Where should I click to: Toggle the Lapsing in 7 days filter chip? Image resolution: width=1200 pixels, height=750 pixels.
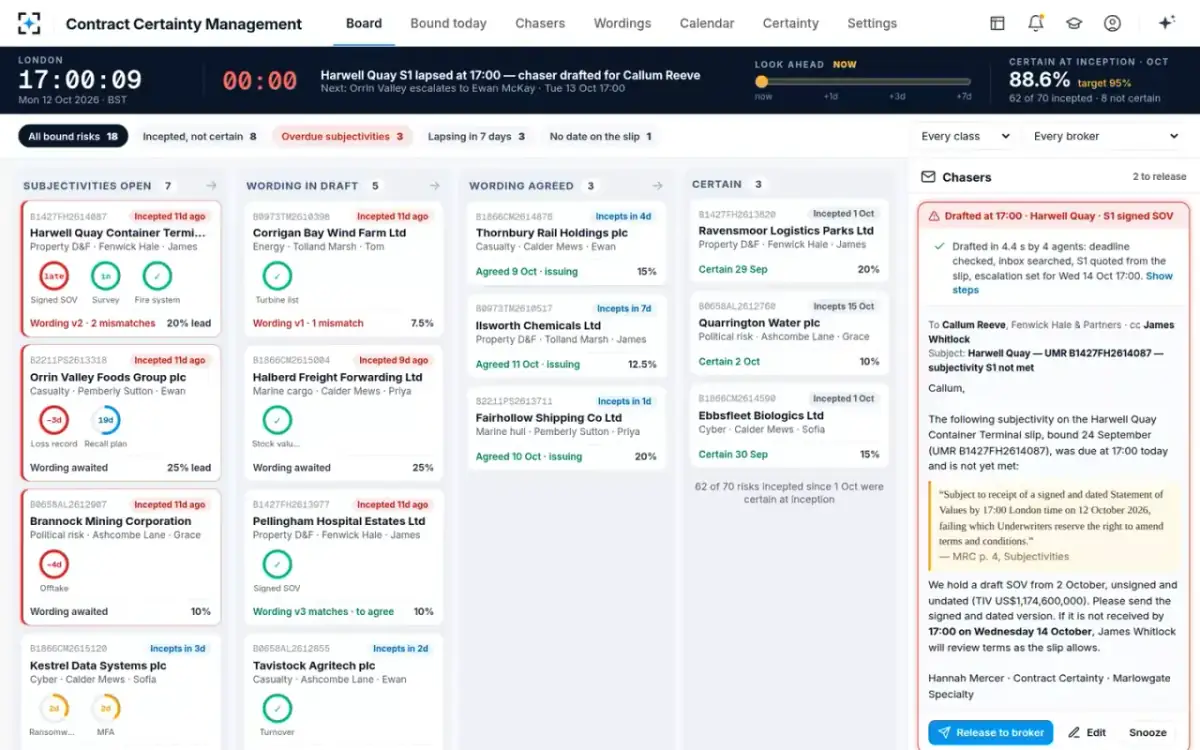click(x=476, y=136)
